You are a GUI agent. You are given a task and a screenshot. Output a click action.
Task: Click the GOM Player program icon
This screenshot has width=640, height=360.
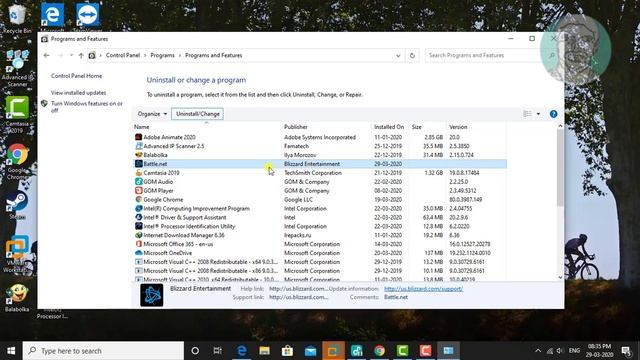(x=139, y=191)
